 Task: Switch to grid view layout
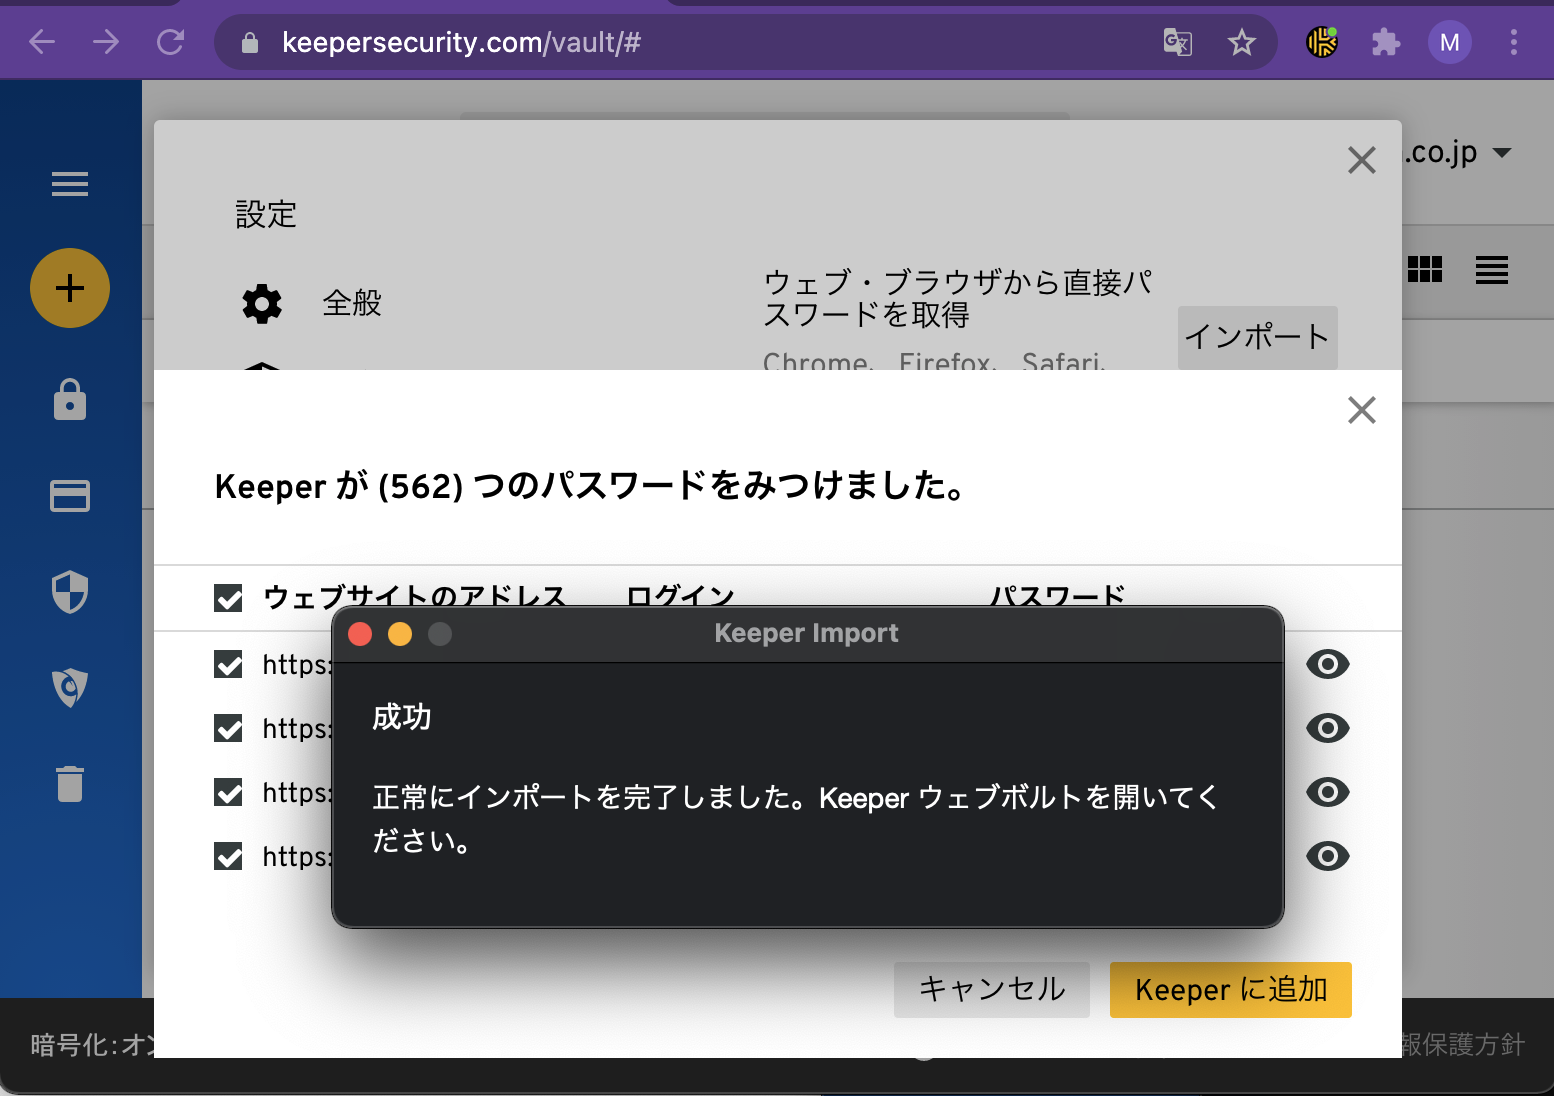click(1425, 270)
